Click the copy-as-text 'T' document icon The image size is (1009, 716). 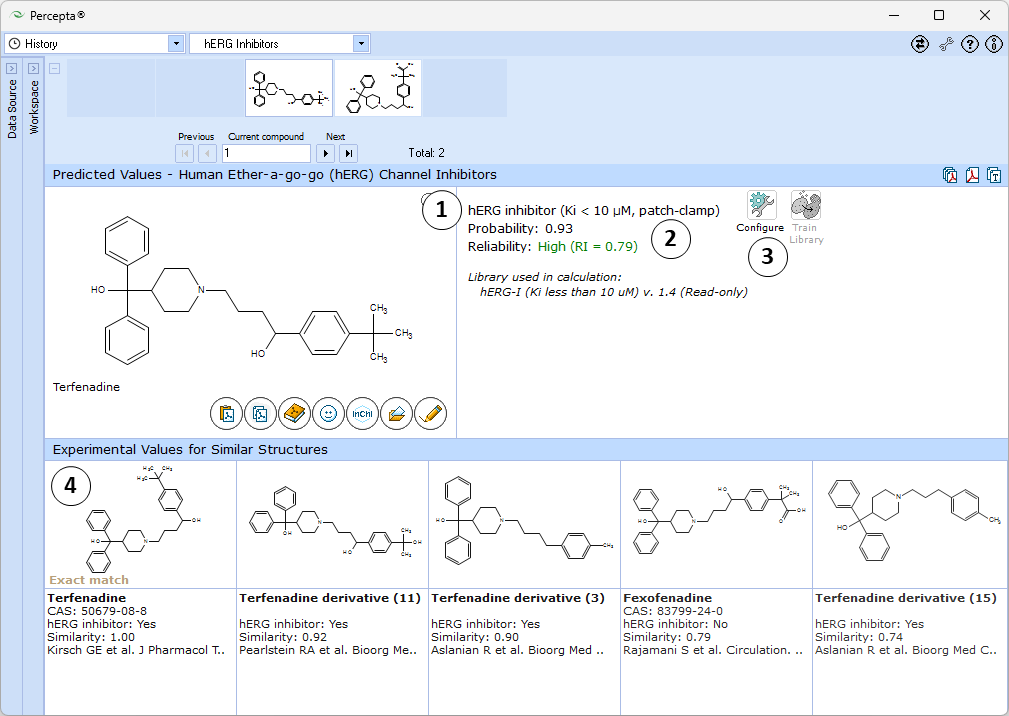[994, 175]
